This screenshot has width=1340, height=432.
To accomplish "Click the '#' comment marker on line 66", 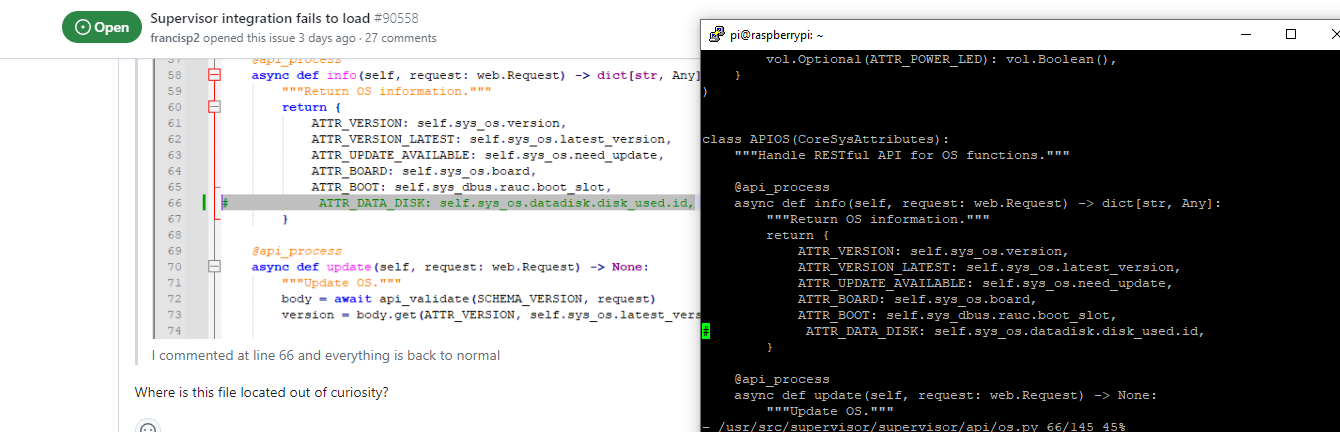I will tap(225, 203).
